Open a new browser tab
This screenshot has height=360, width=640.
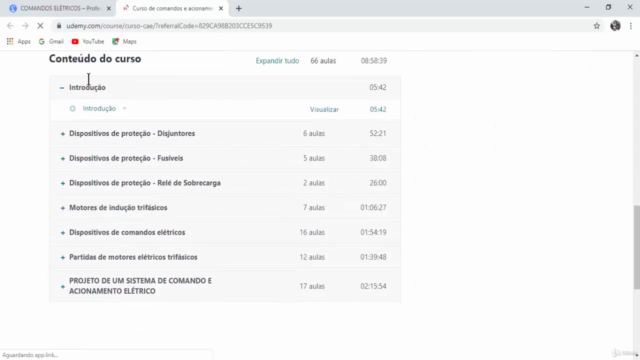click(239, 8)
